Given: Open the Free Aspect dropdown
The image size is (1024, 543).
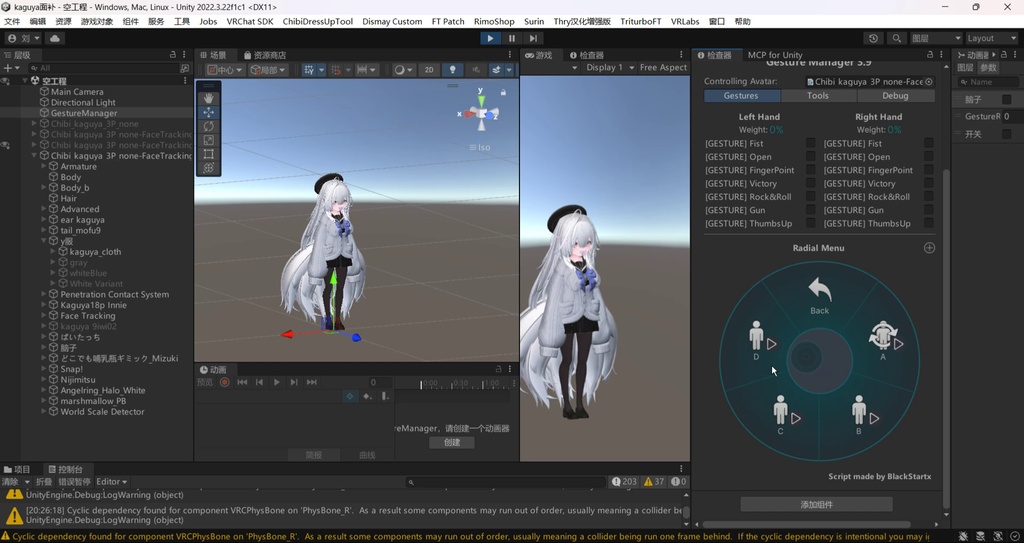Looking at the screenshot, I should point(664,67).
